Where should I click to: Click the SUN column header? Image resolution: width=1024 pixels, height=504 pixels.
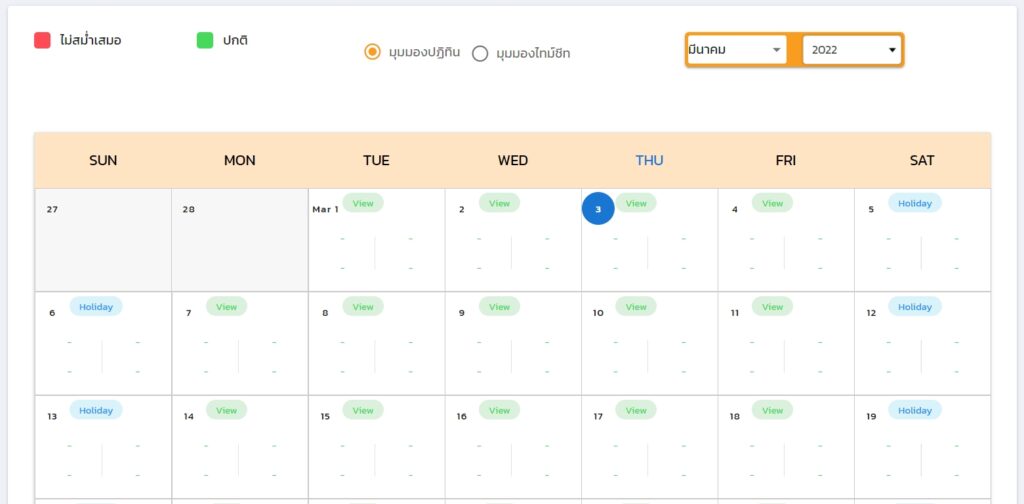pyautogui.click(x=103, y=160)
